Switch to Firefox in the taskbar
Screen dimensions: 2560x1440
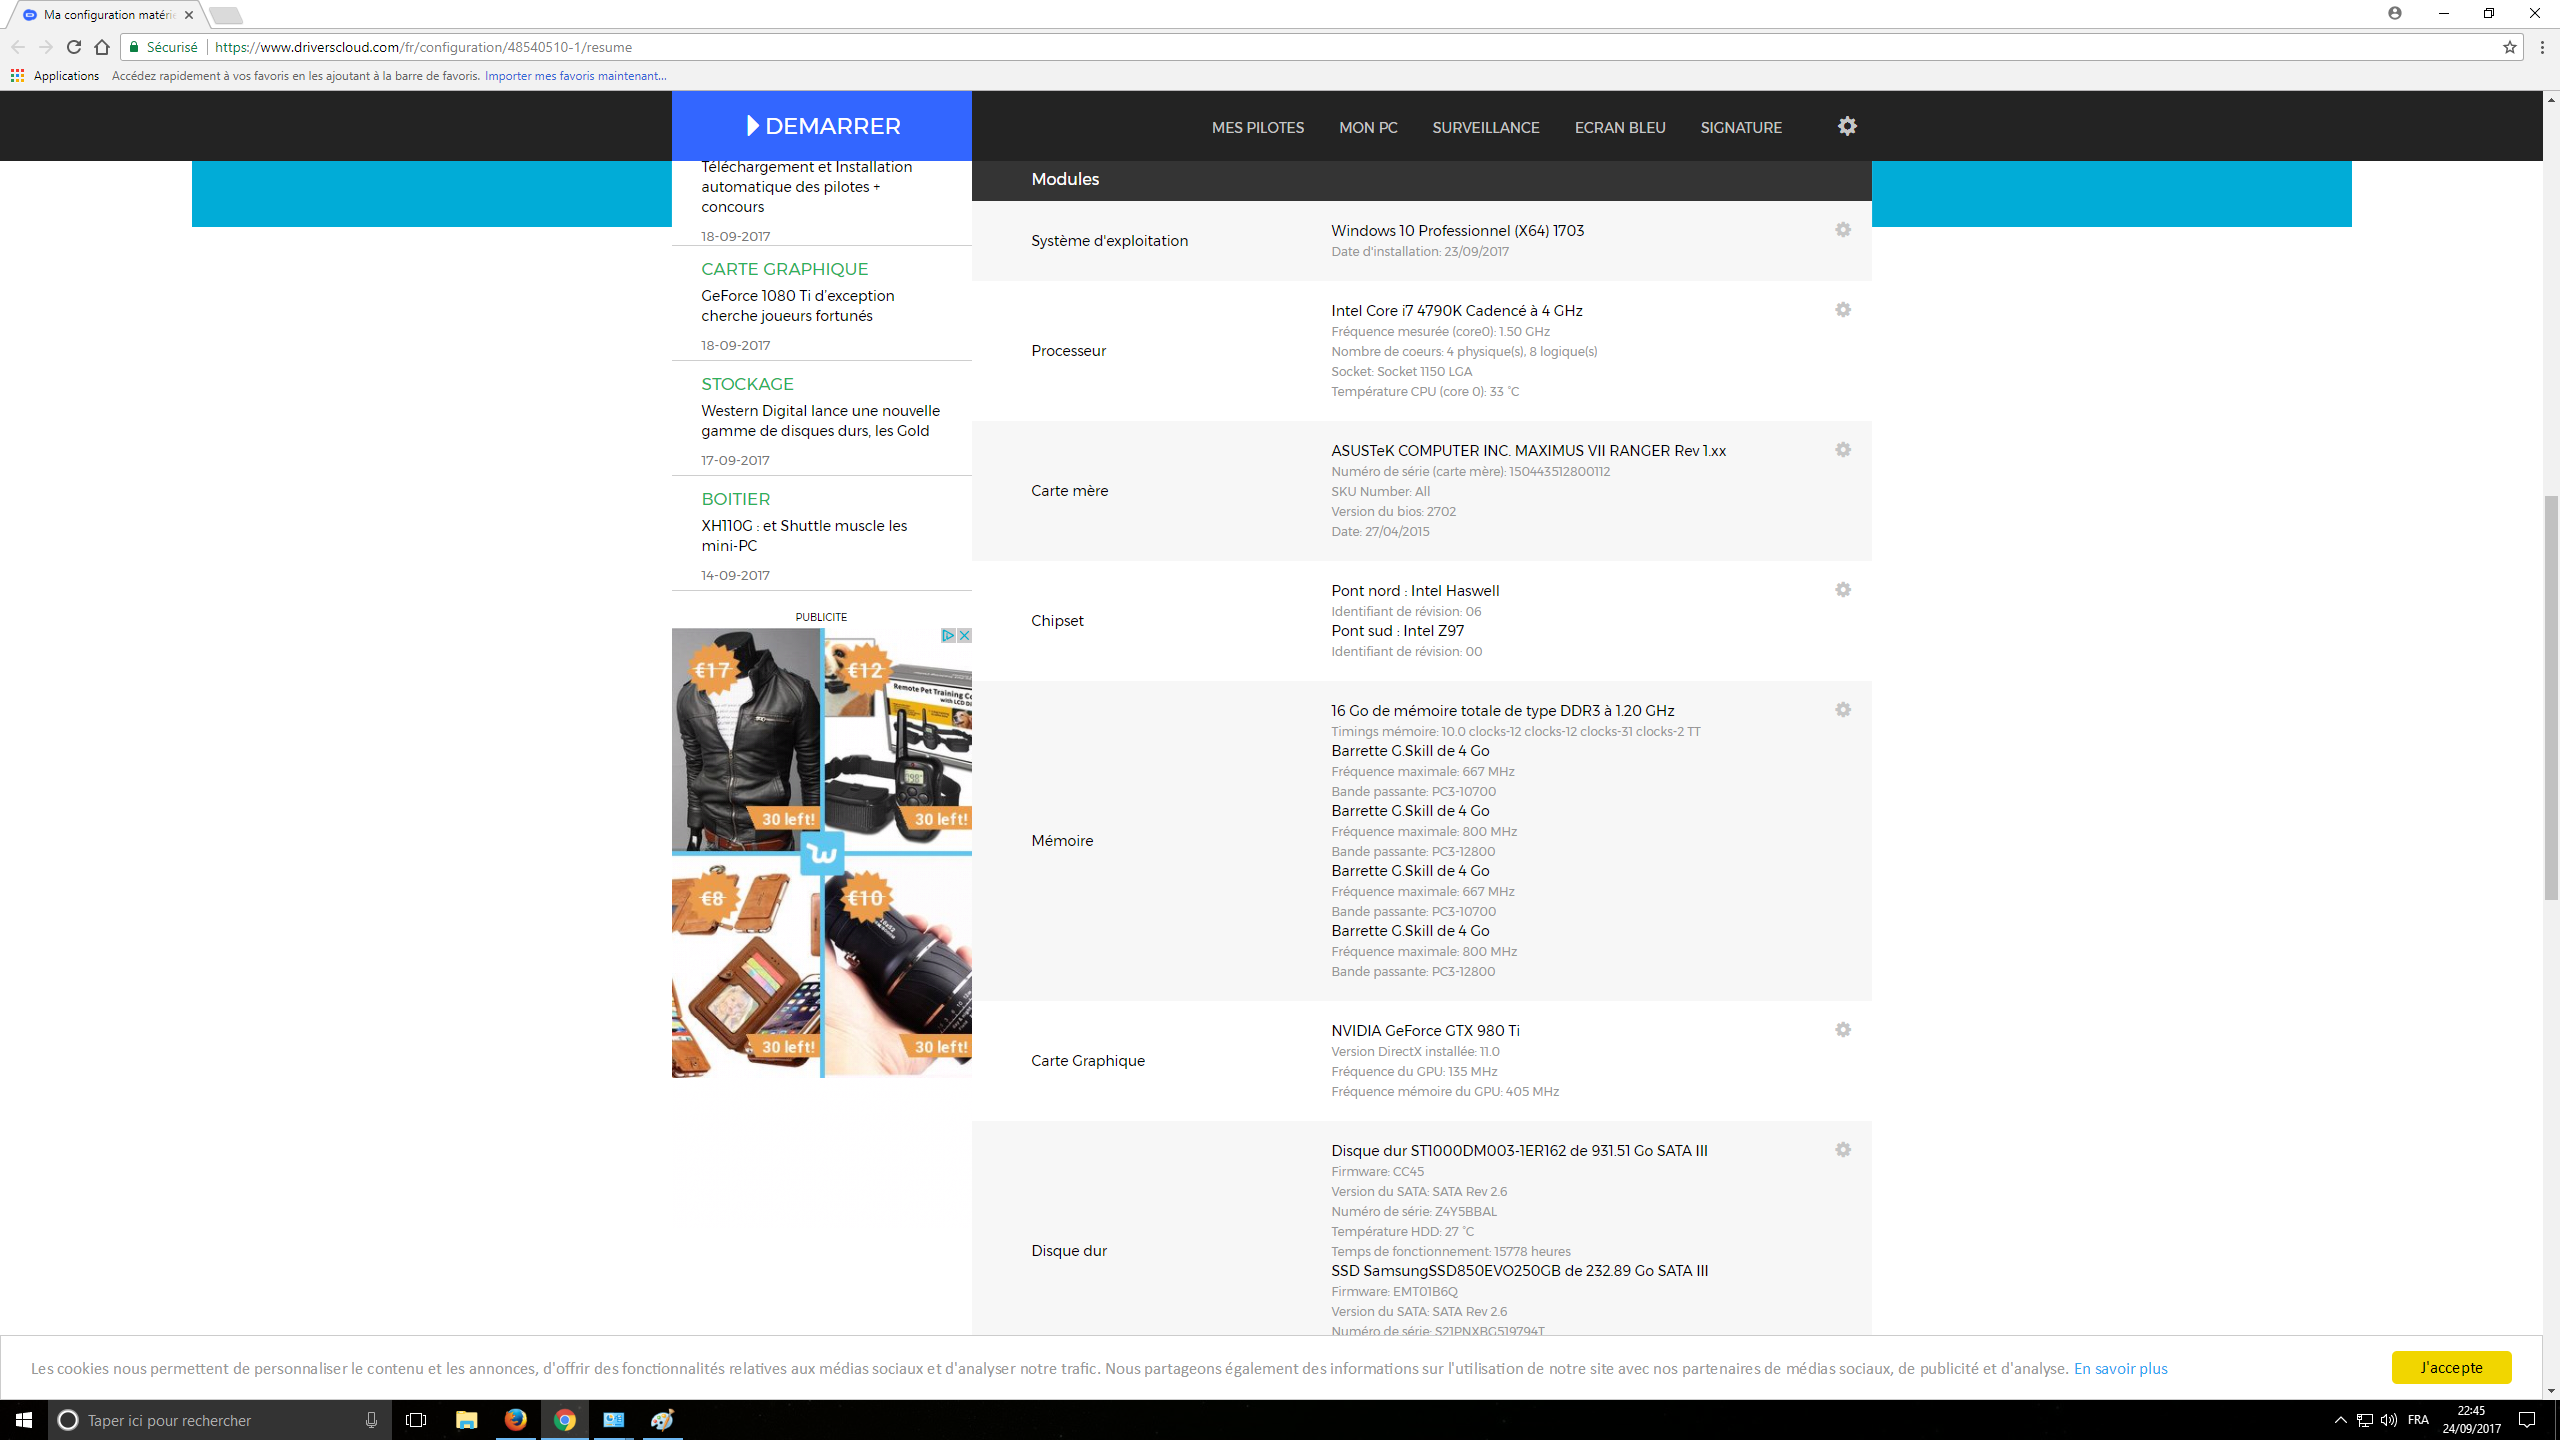click(515, 1420)
